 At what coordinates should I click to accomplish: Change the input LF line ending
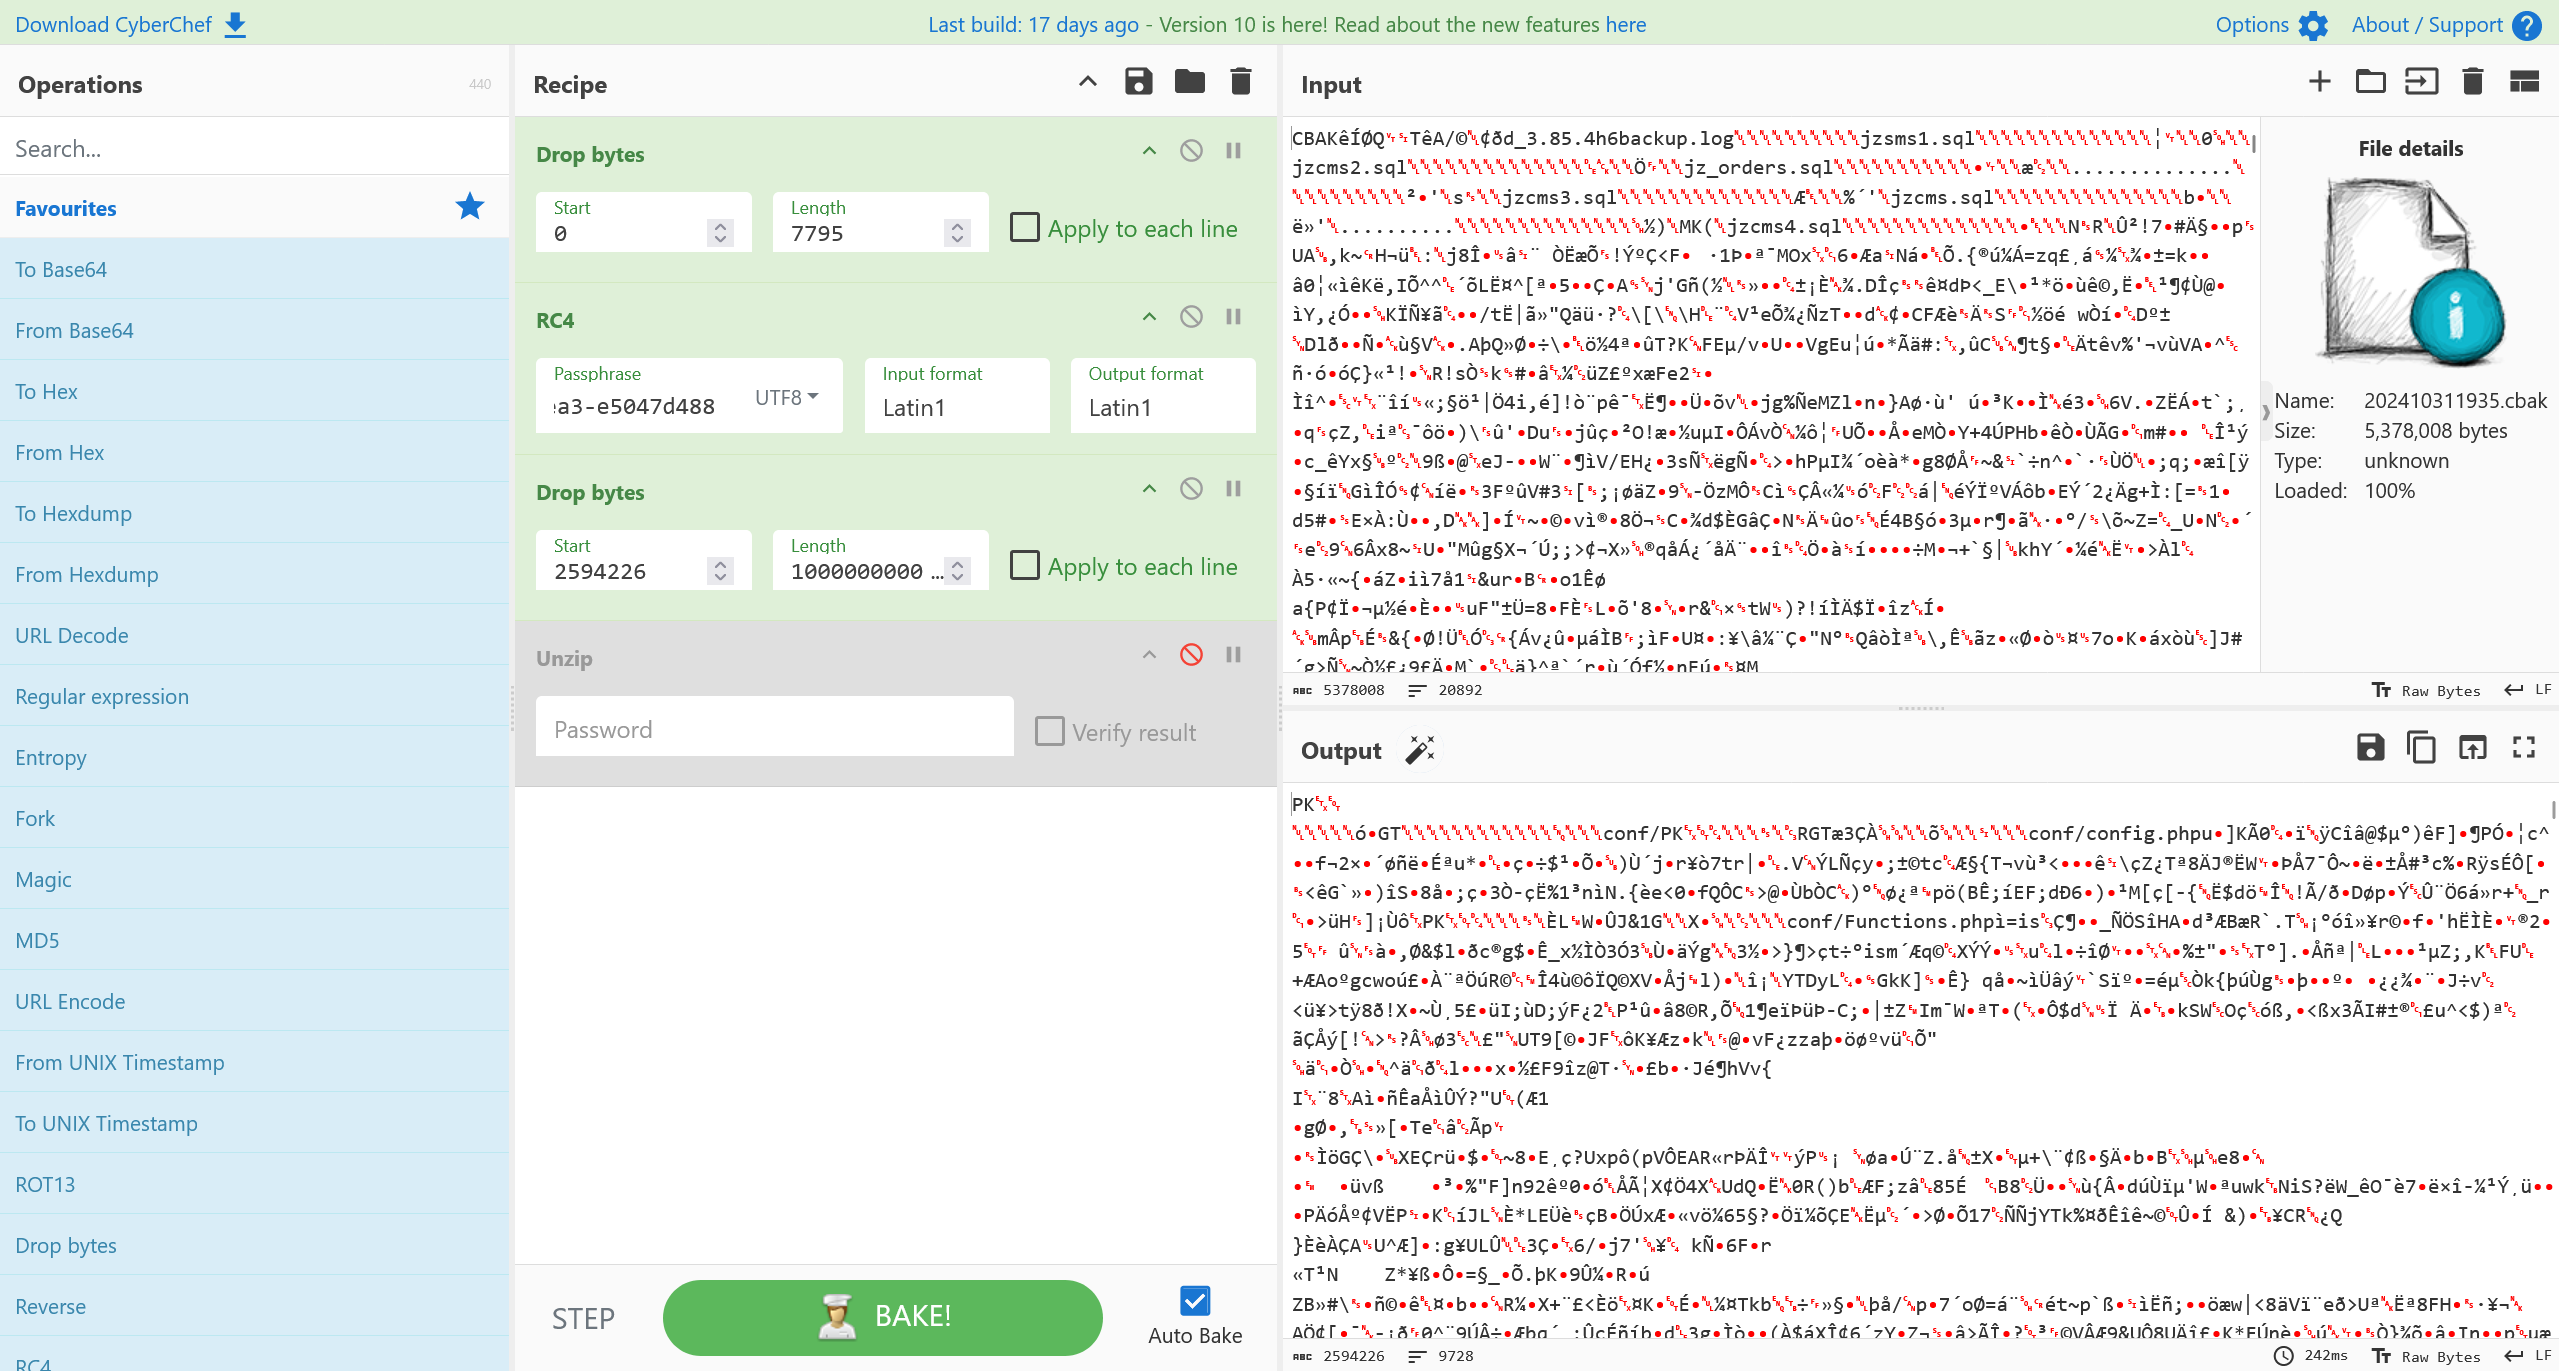coord(2528,690)
